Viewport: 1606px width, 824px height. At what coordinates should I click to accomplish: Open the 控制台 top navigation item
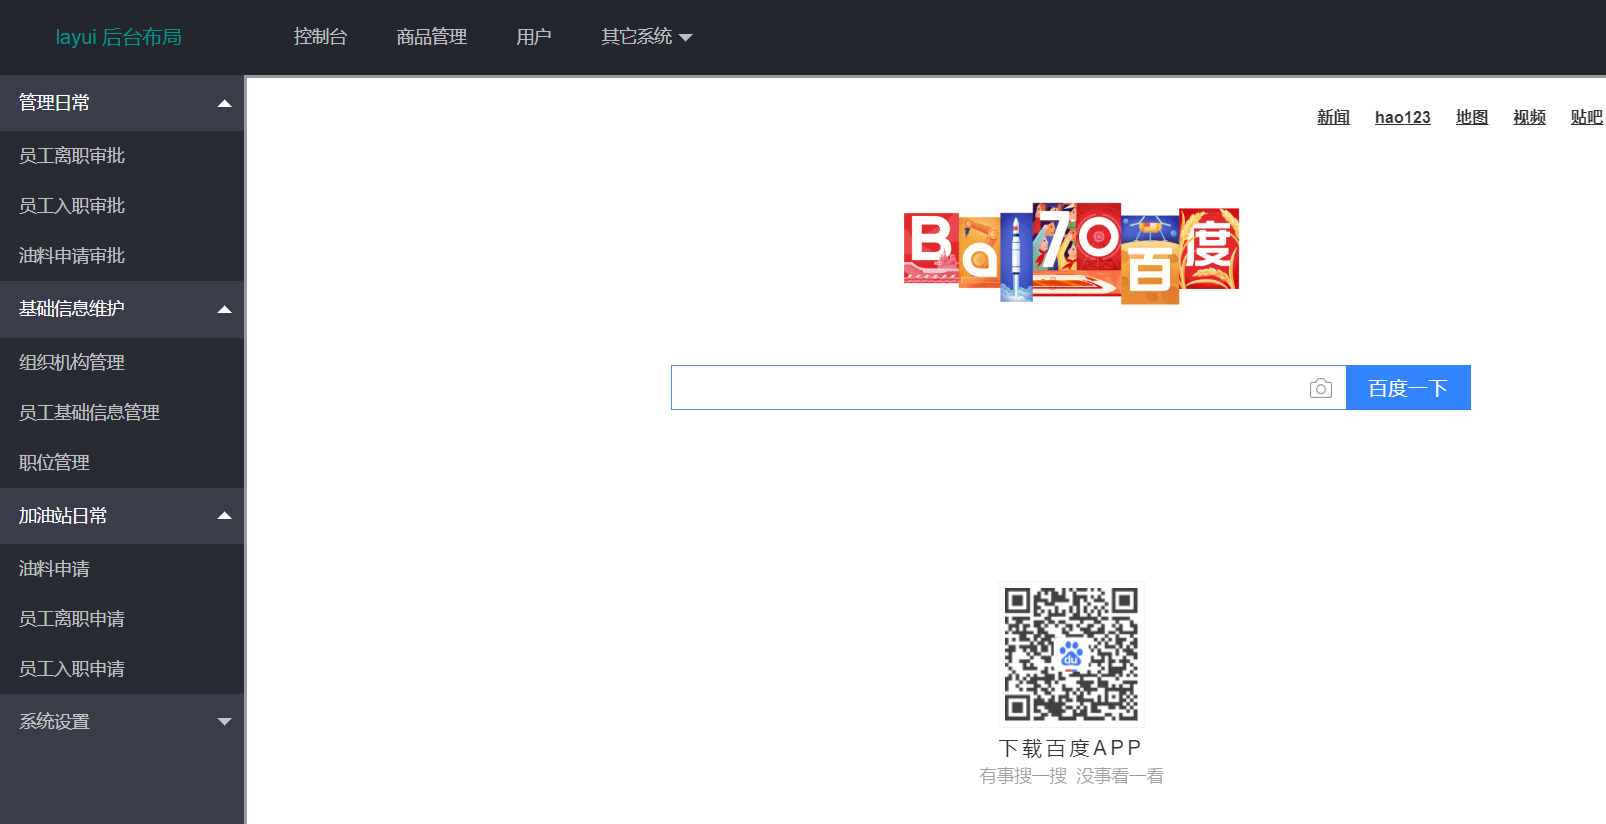(320, 37)
